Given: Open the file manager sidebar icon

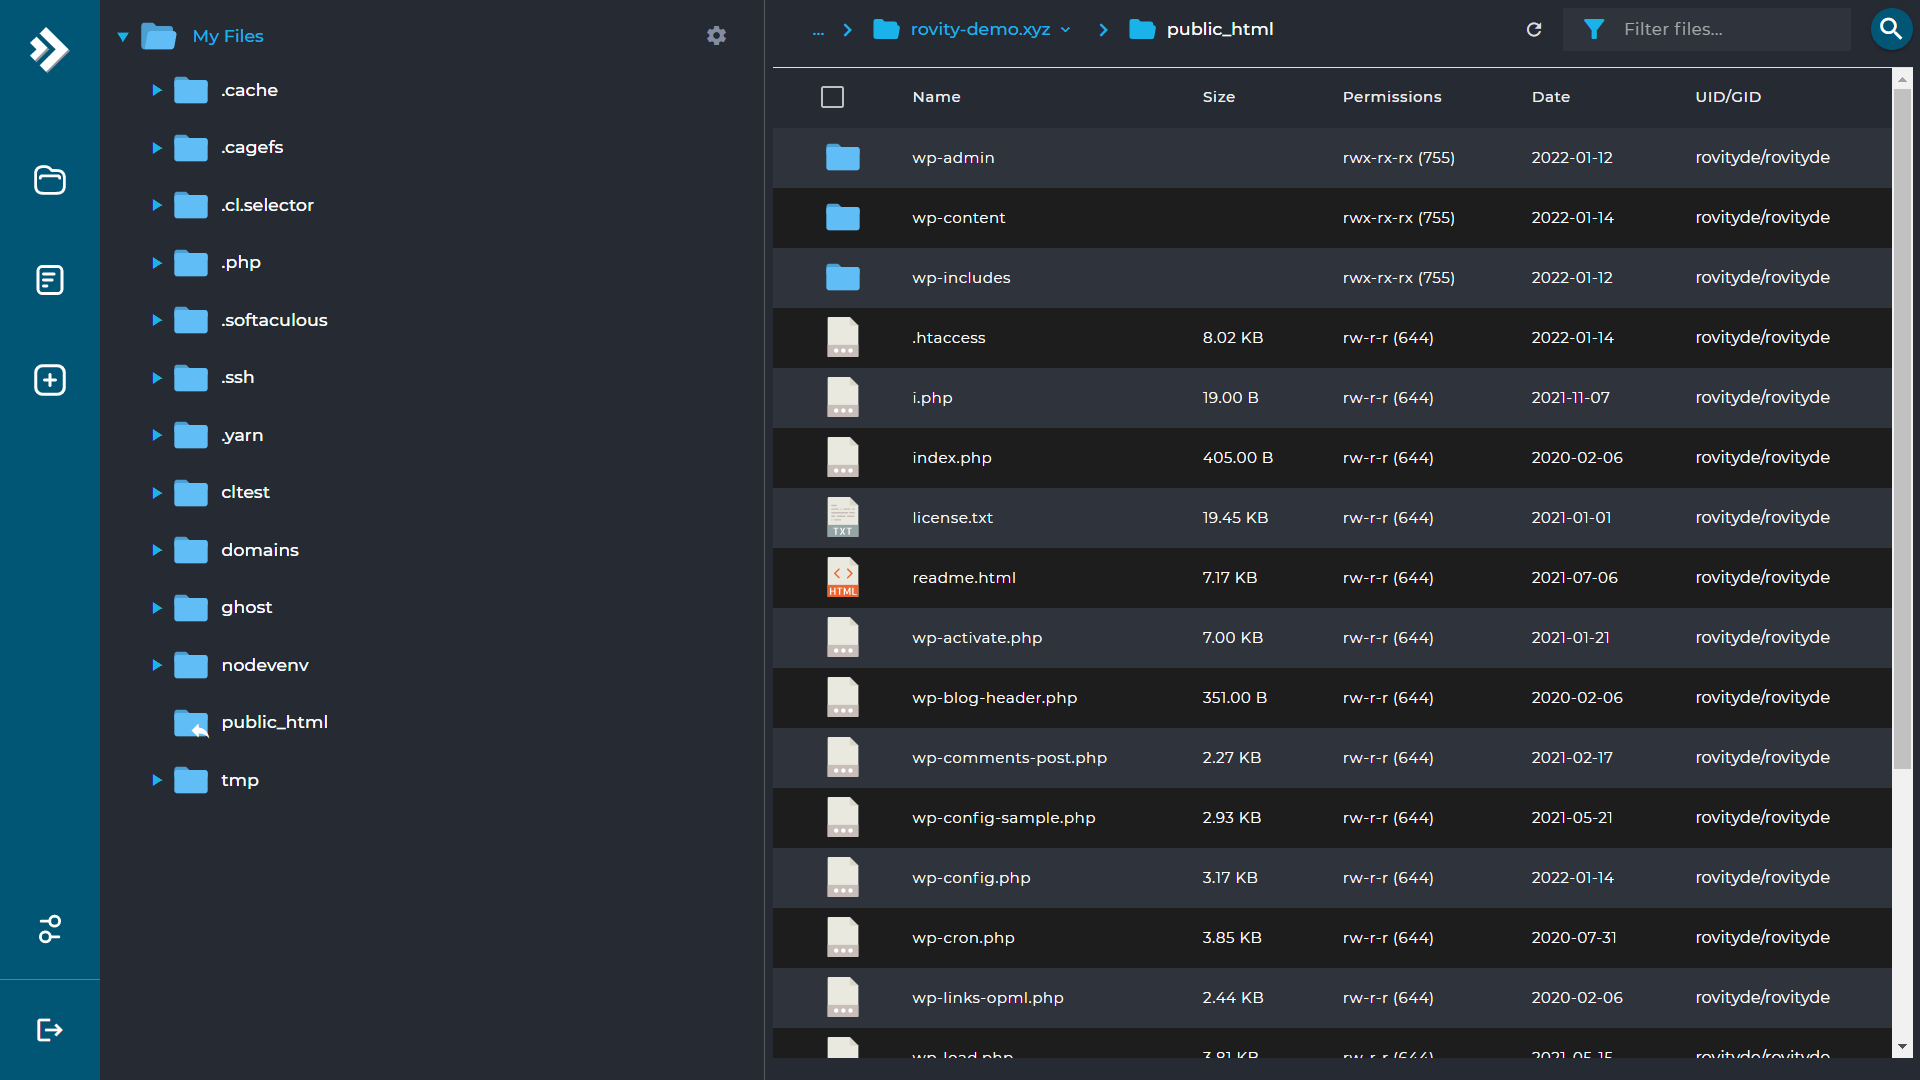Looking at the screenshot, I should click(x=50, y=180).
